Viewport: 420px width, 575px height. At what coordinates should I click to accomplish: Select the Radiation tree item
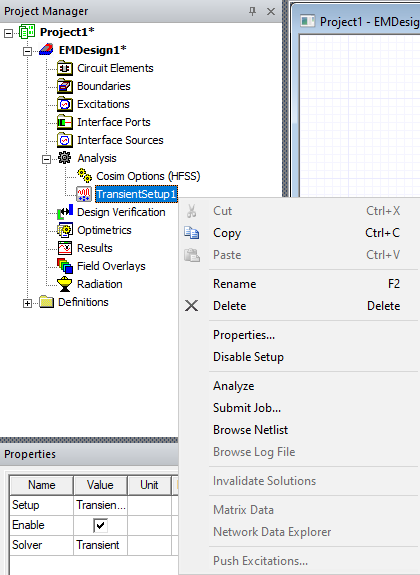pyautogui.click(x=100, y=284)
